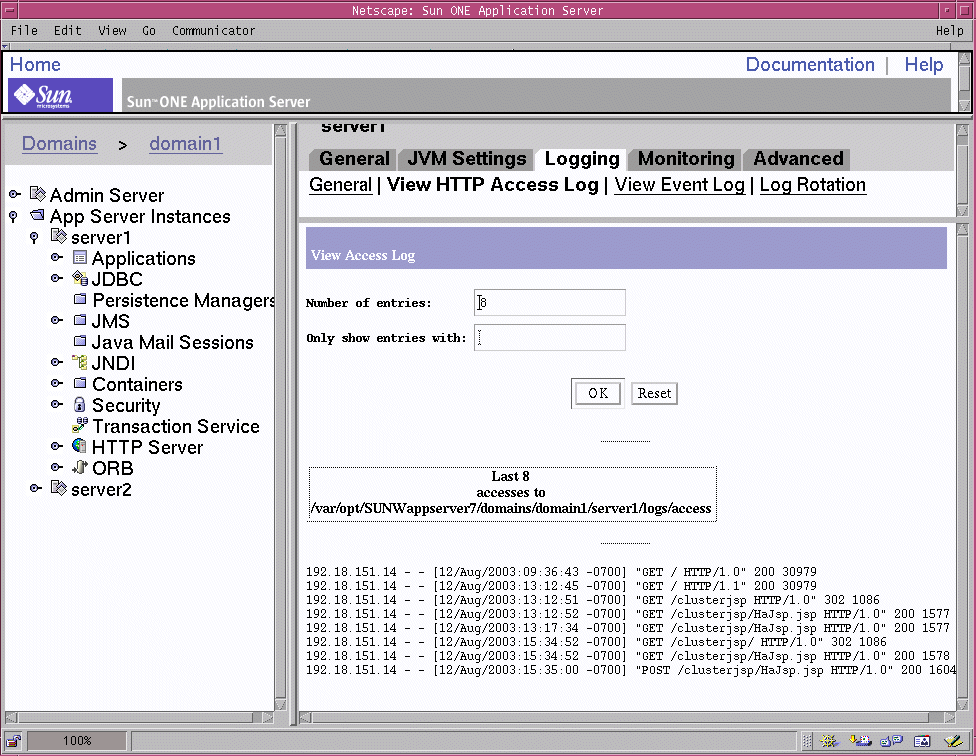Viewport: 976px width, 756px height.
Task: Expand the Admin Server tree node
Action: (x=15, y=194)
